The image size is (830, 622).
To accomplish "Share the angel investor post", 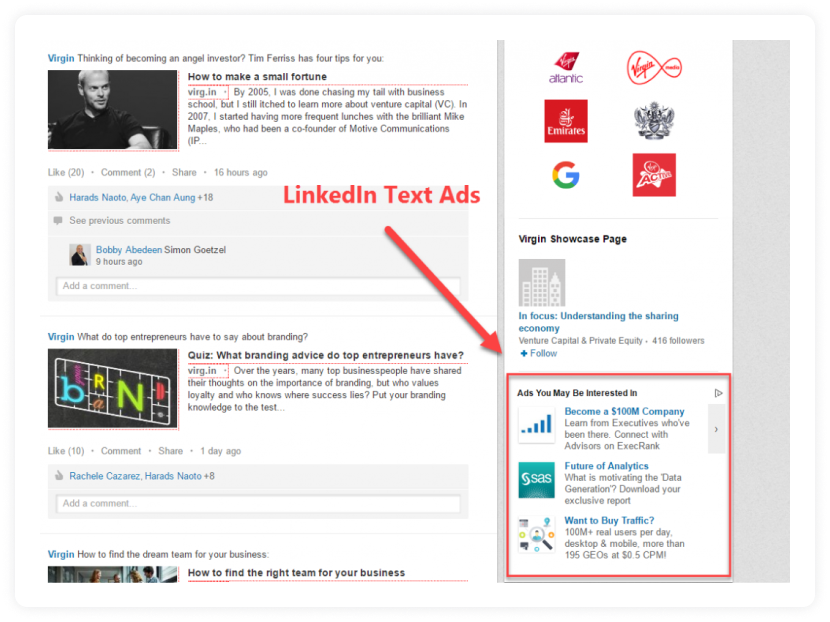I will (x=184, y=173).
